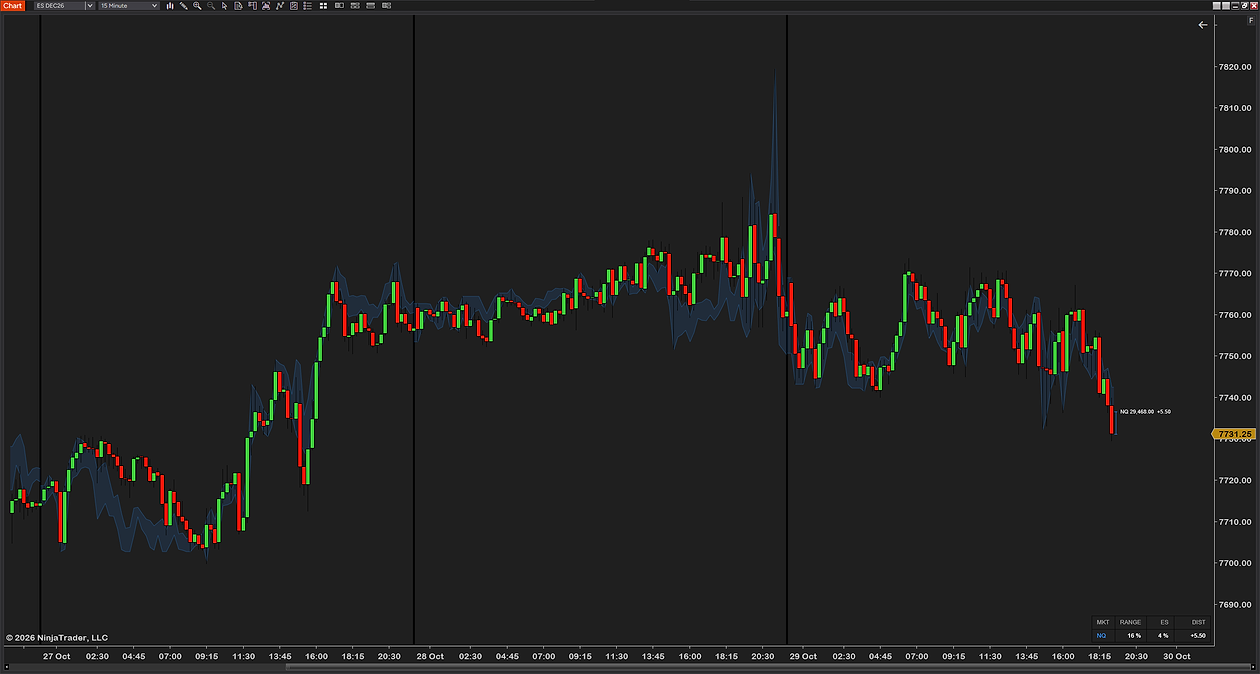Click the RANGE column header

(x=1130, y=622)
